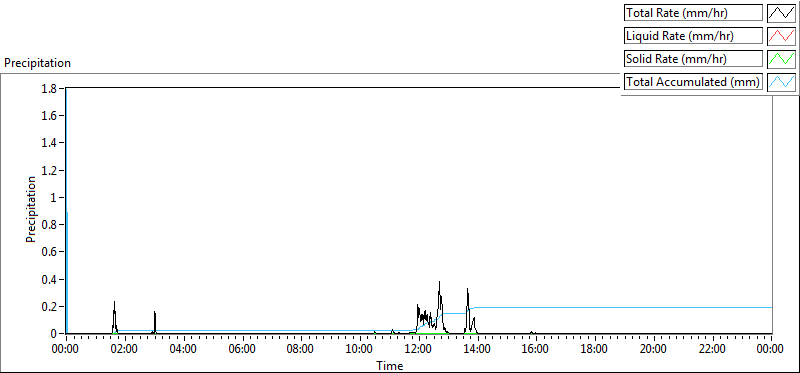Click the final 00:00 X-axis end label
This screenshot has width=800, height=373.
[770, 350]
